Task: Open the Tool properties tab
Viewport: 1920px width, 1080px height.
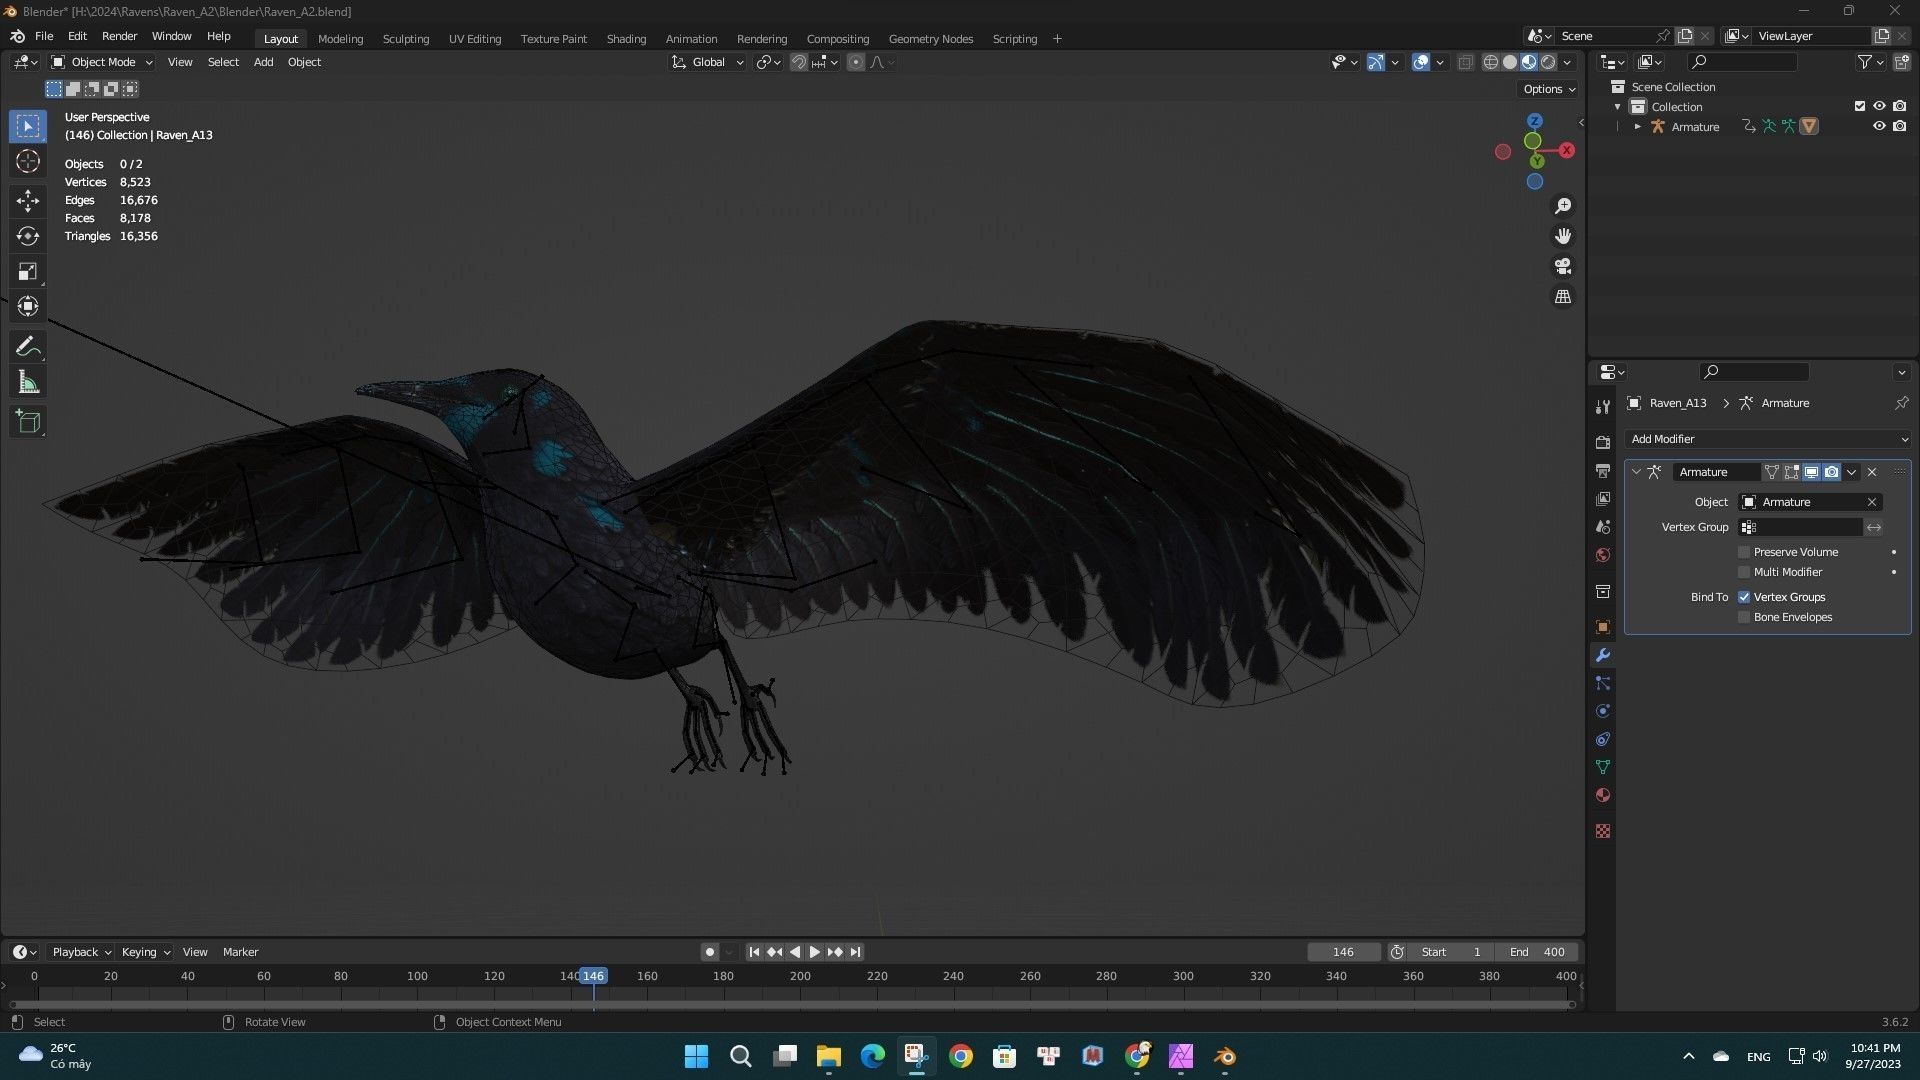Action: (1603, 407)
